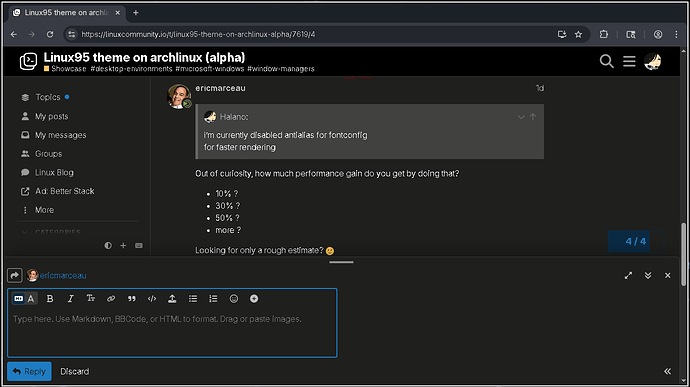Select the Linux95 theme browser tab
690x387 pixels.
67,13
